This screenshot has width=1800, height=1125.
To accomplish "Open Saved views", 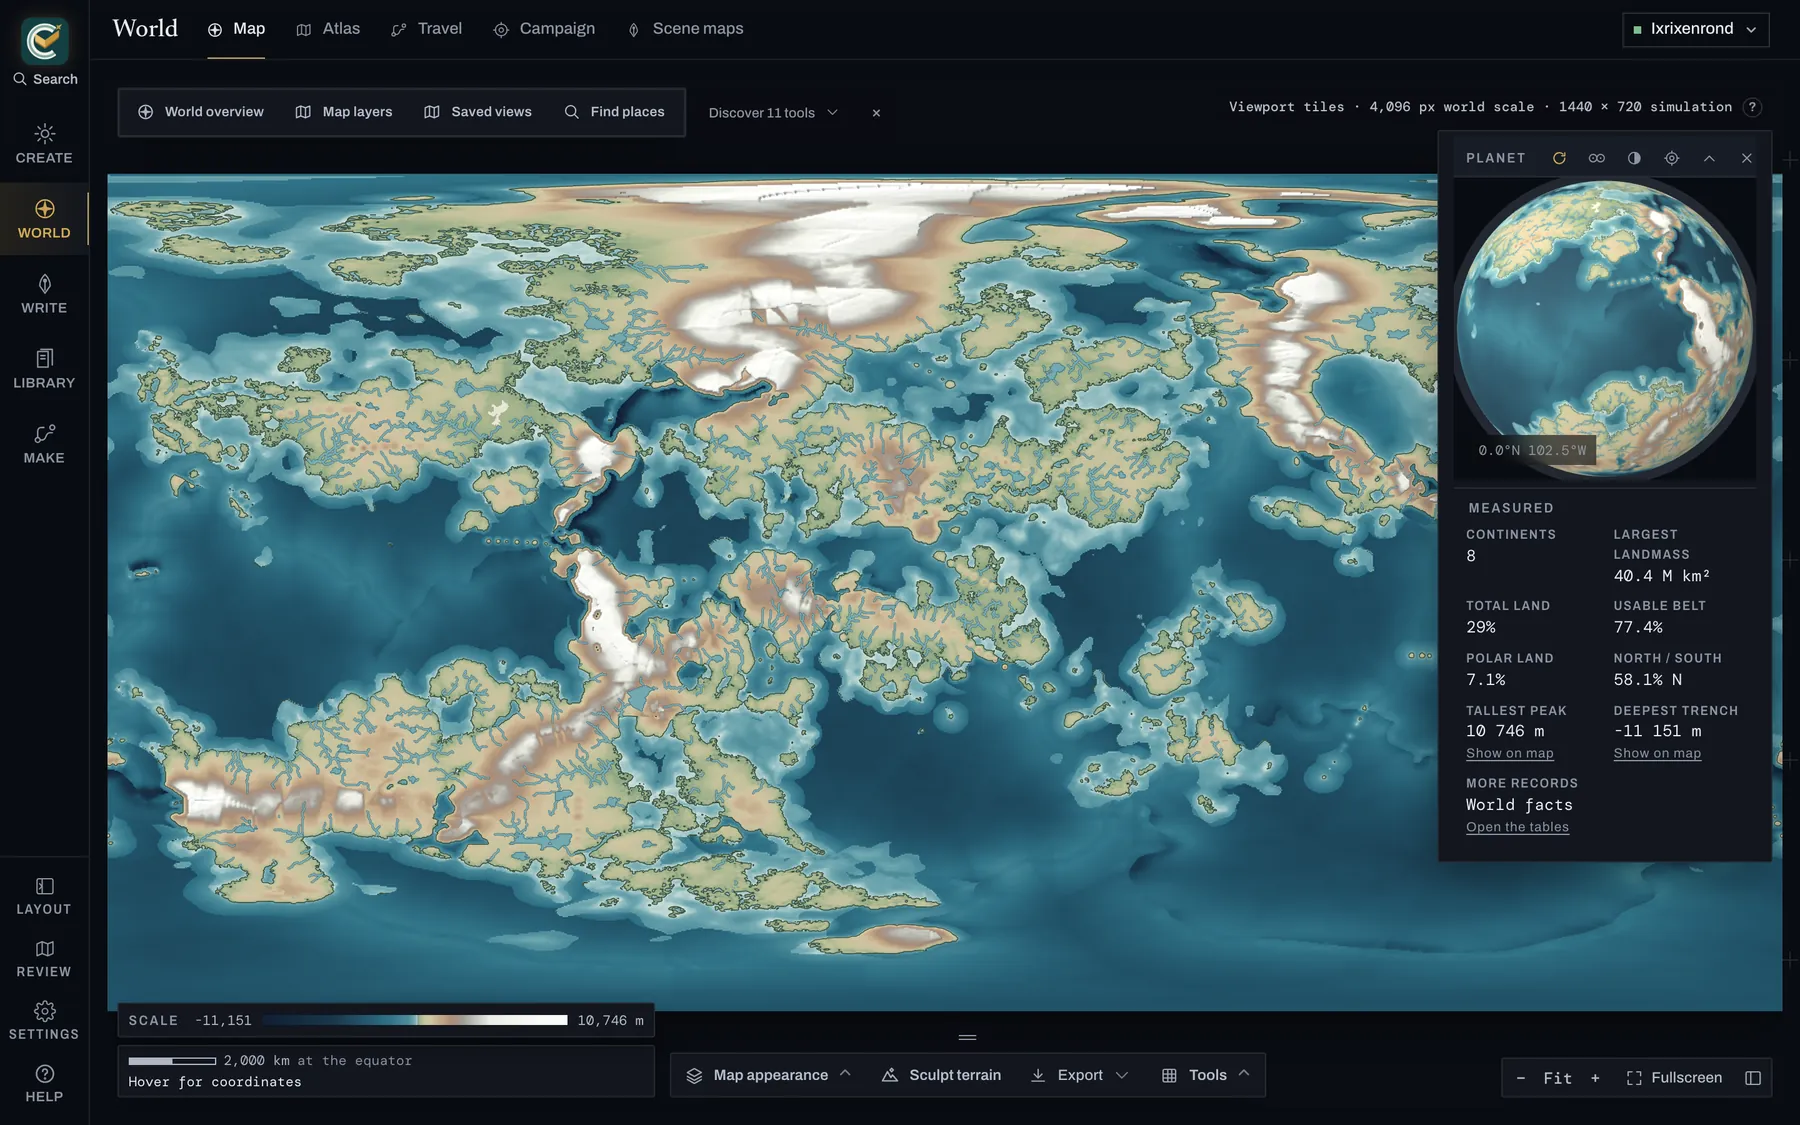I will 478,112.
